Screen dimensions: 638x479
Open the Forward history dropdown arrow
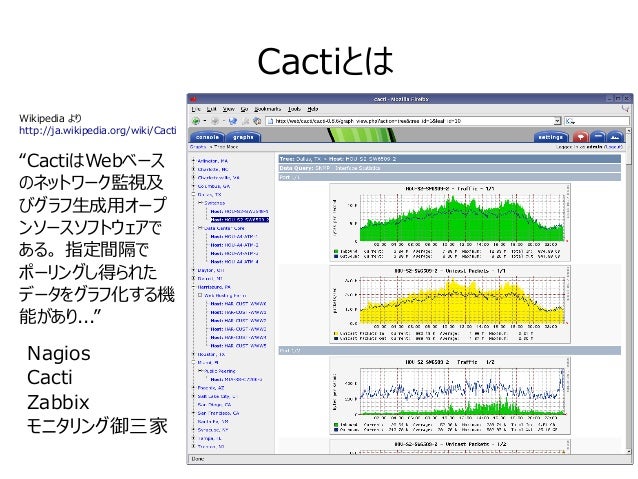pos(223,121)
